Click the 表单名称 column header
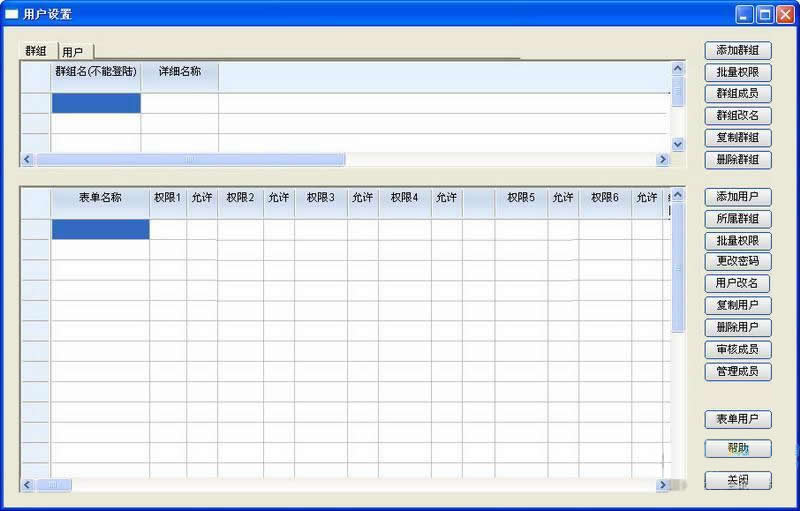The image size is (800, 511). click(x=100, y=198)
